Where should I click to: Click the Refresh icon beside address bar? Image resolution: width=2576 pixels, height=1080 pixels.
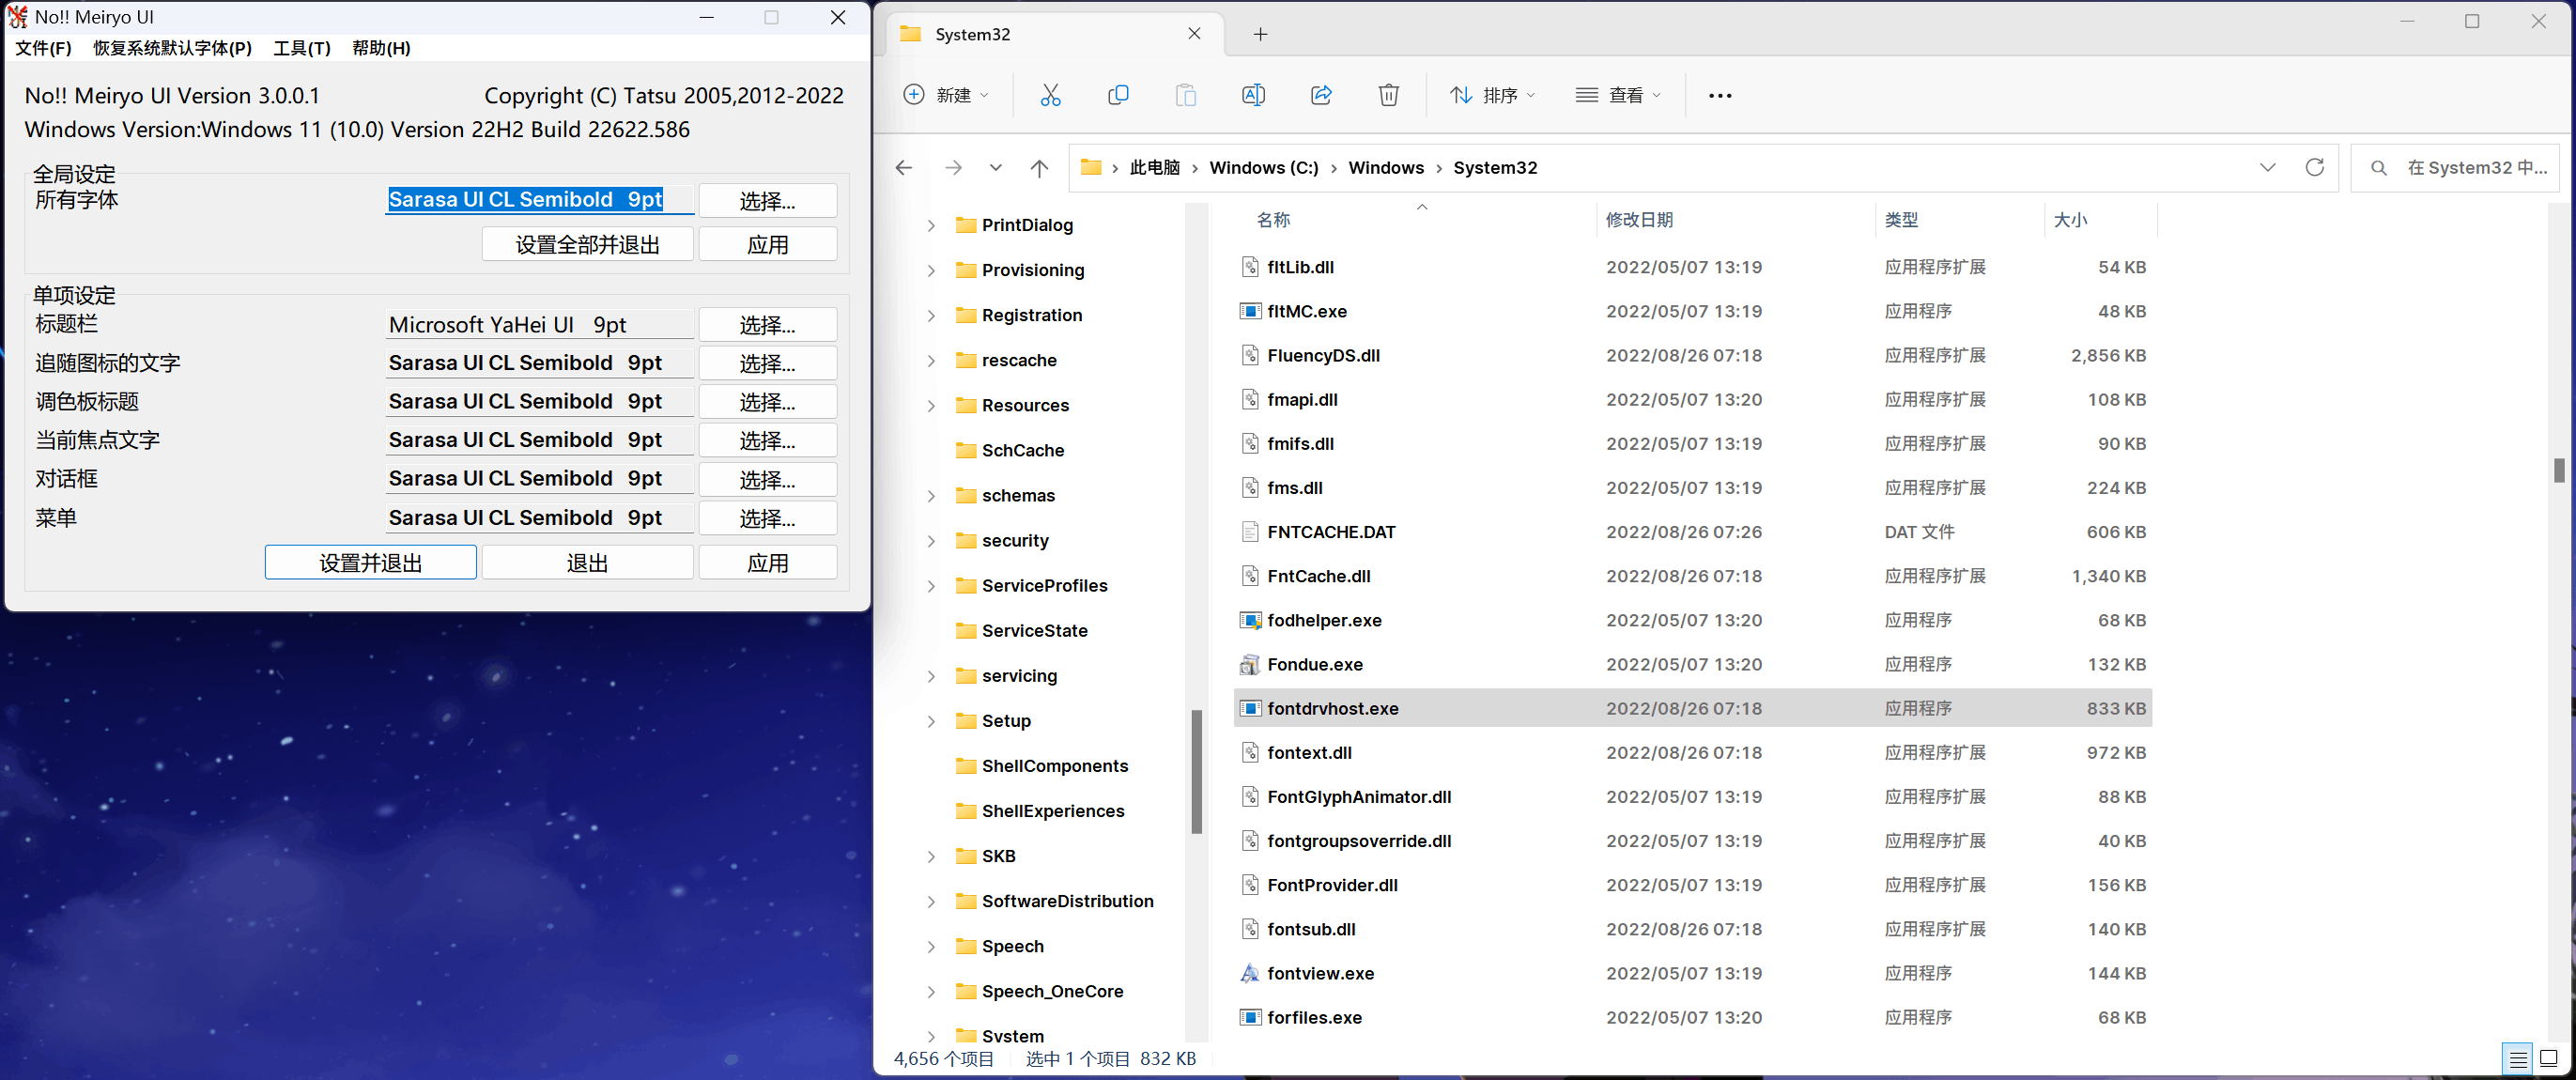(2314, 167)
